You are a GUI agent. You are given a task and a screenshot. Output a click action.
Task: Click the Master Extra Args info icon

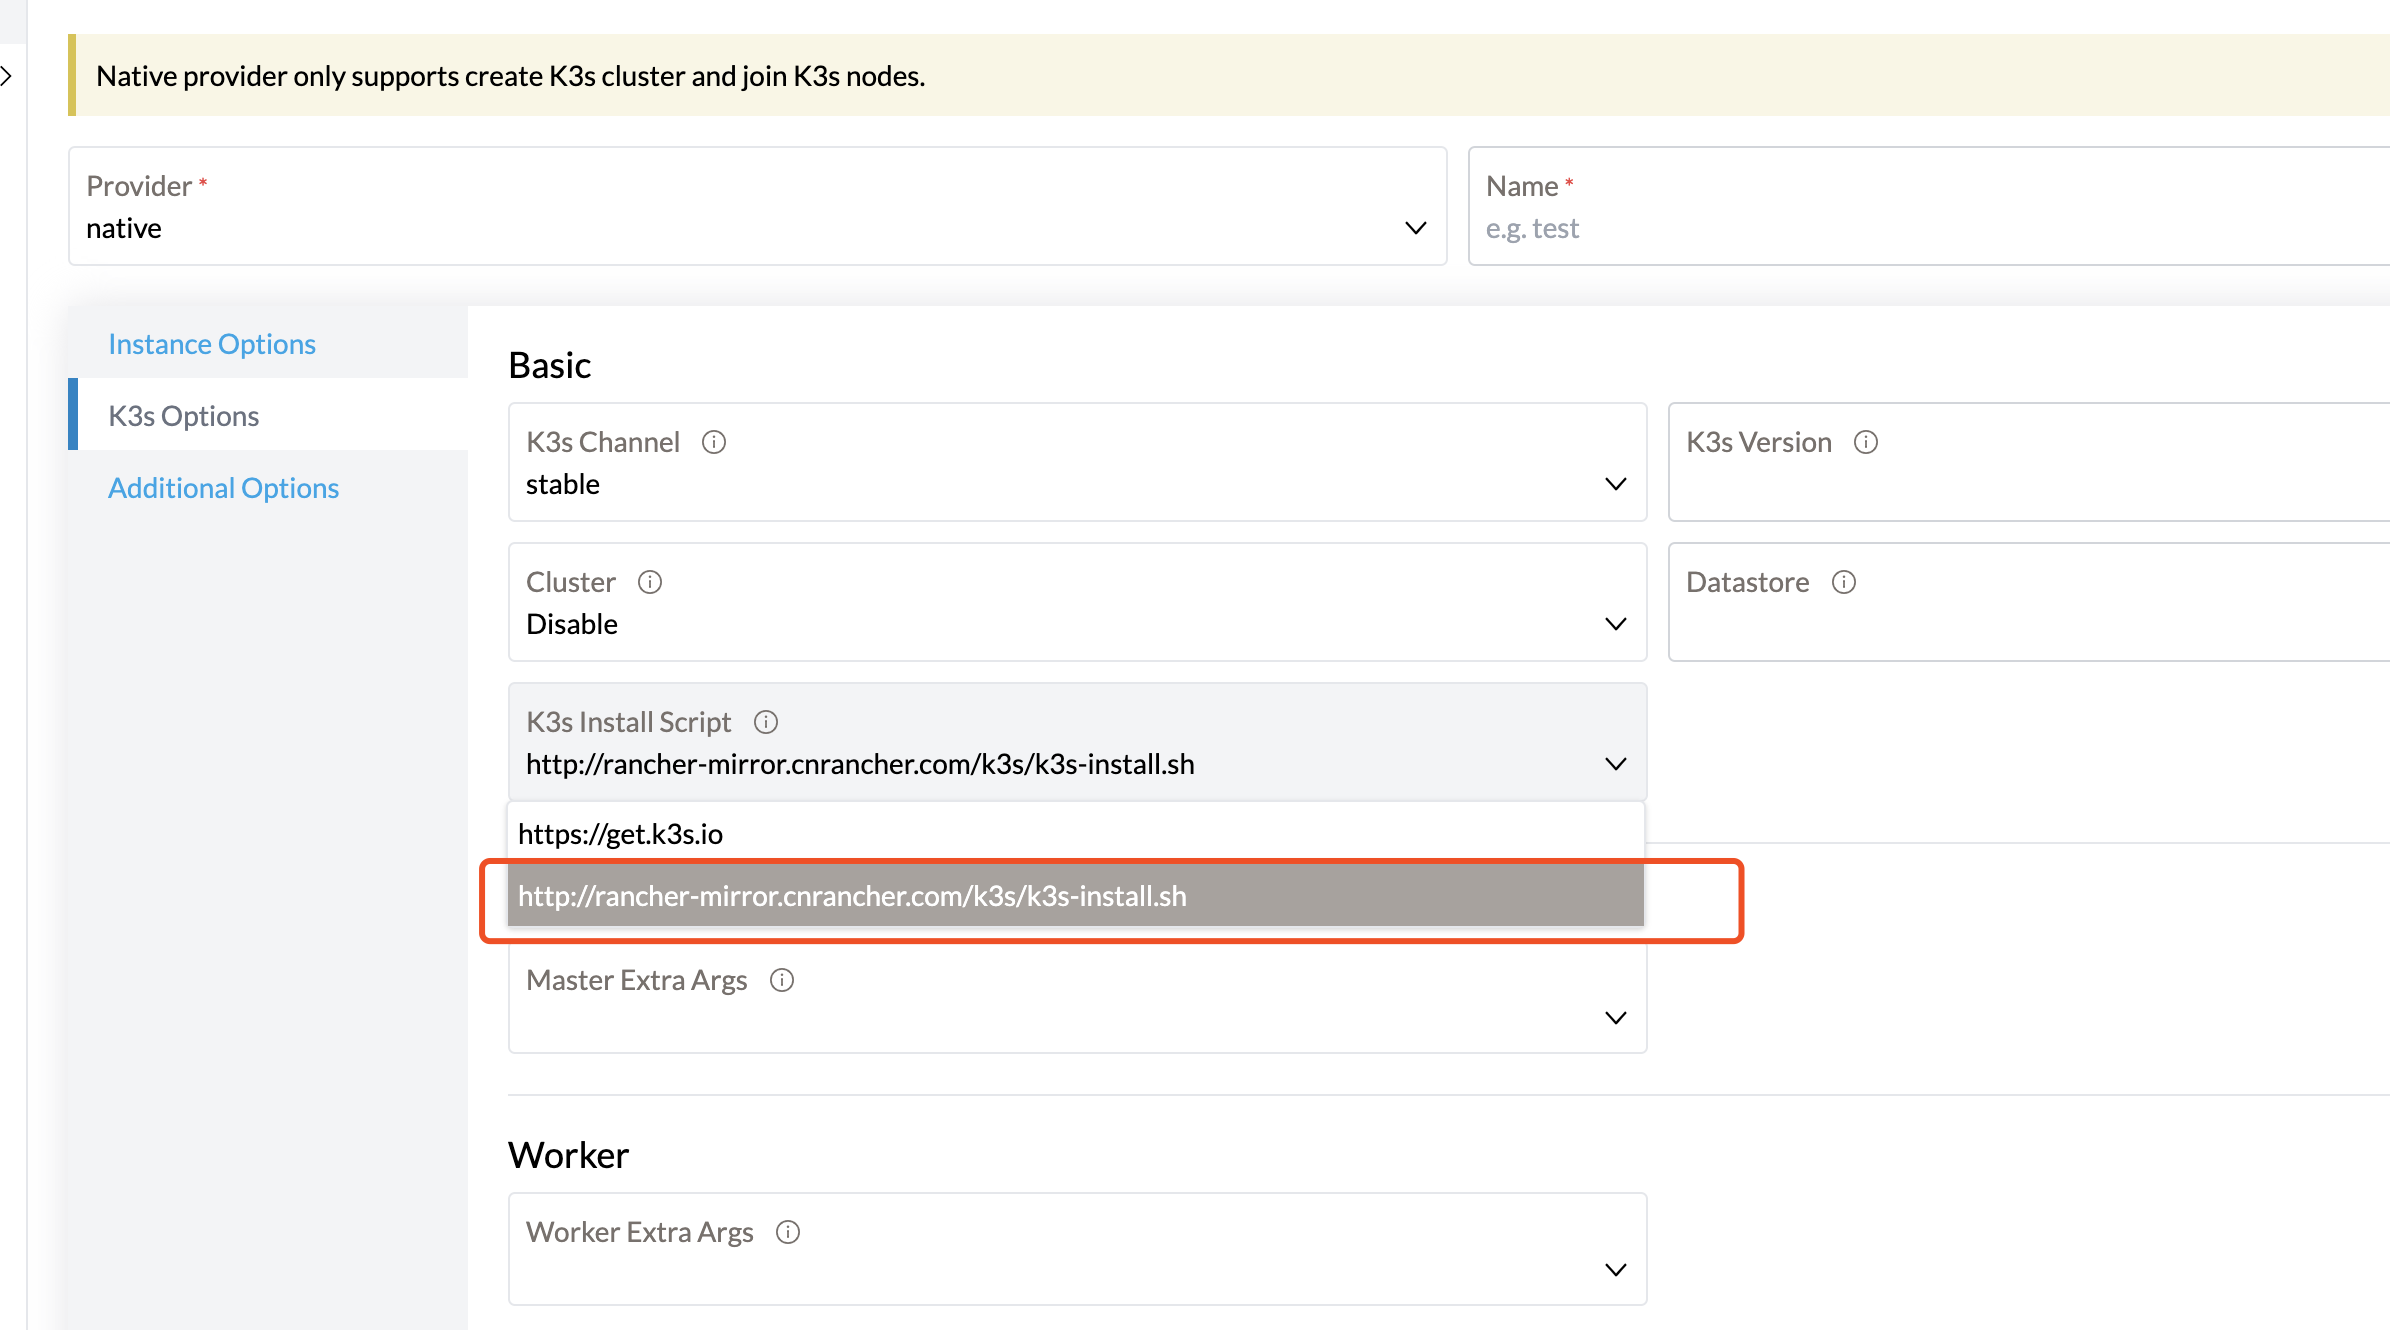[x=781, y=980]
